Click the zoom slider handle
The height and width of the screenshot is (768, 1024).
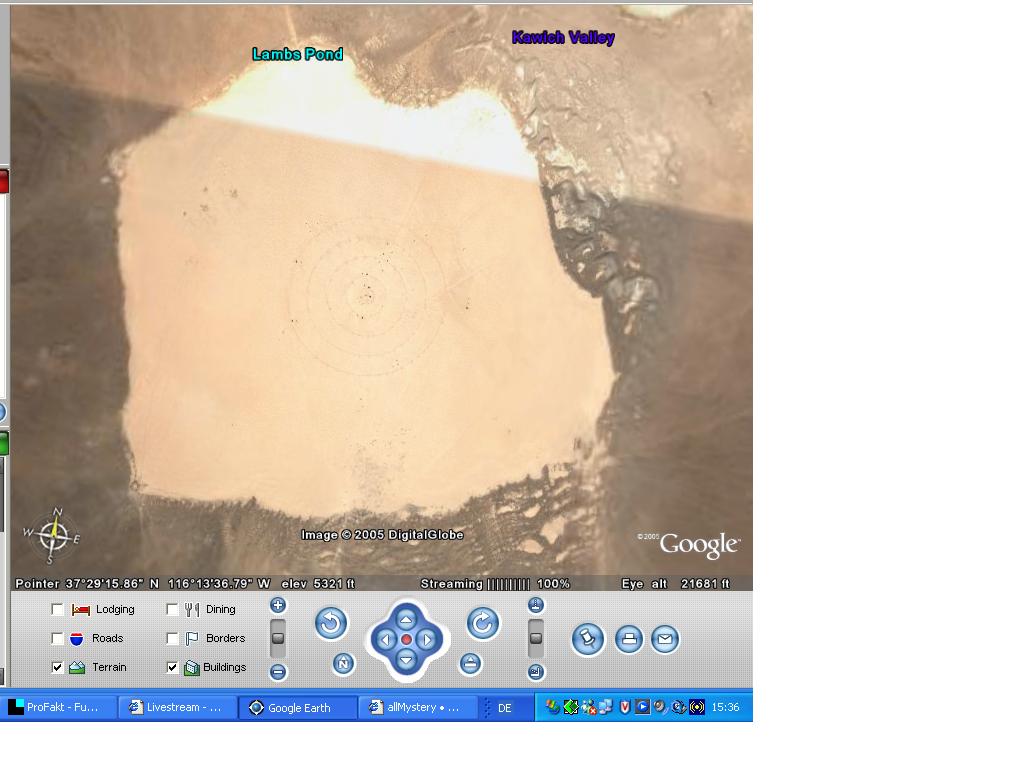278,638
